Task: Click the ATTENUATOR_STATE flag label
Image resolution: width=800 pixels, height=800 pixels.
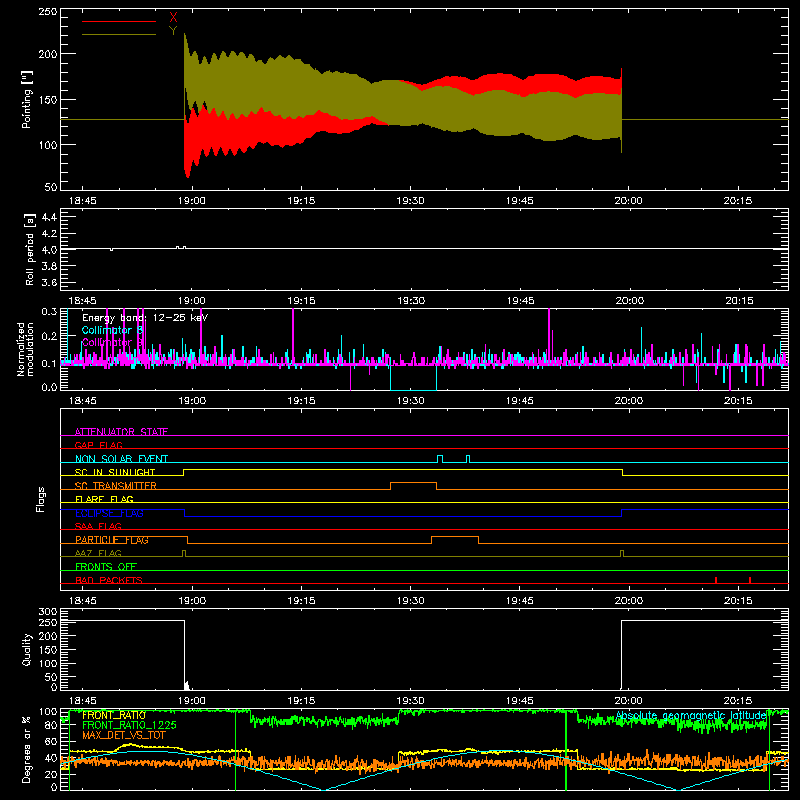Action: 121,432
